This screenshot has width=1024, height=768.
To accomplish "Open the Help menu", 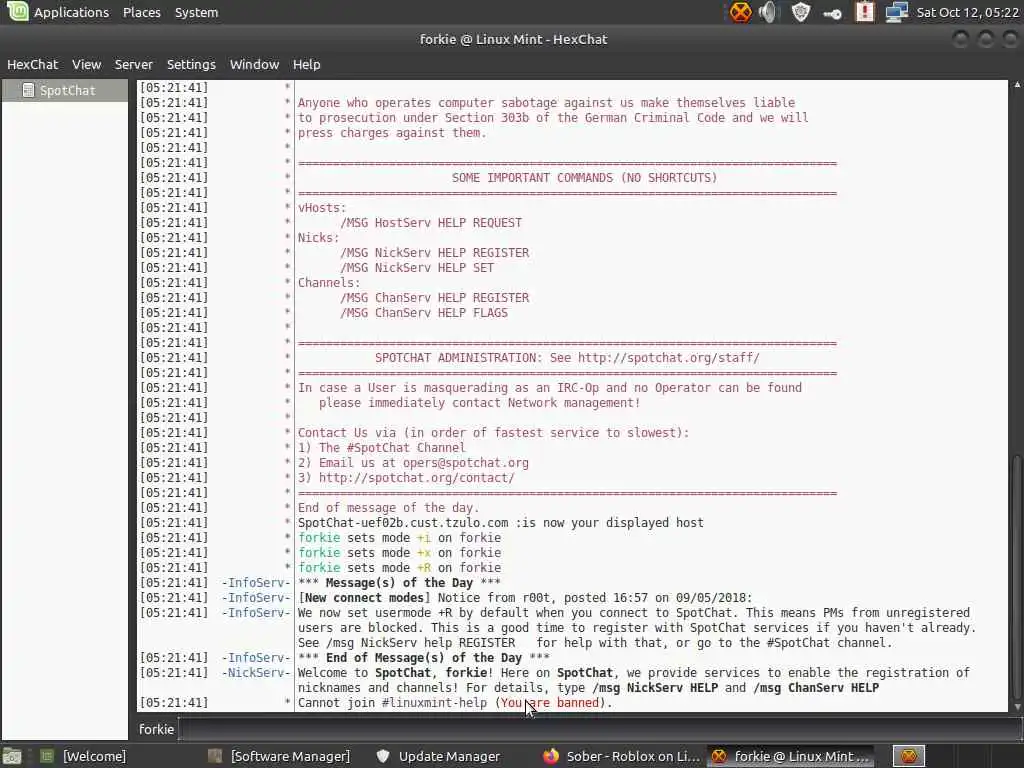I will click(x=306, y=64).
